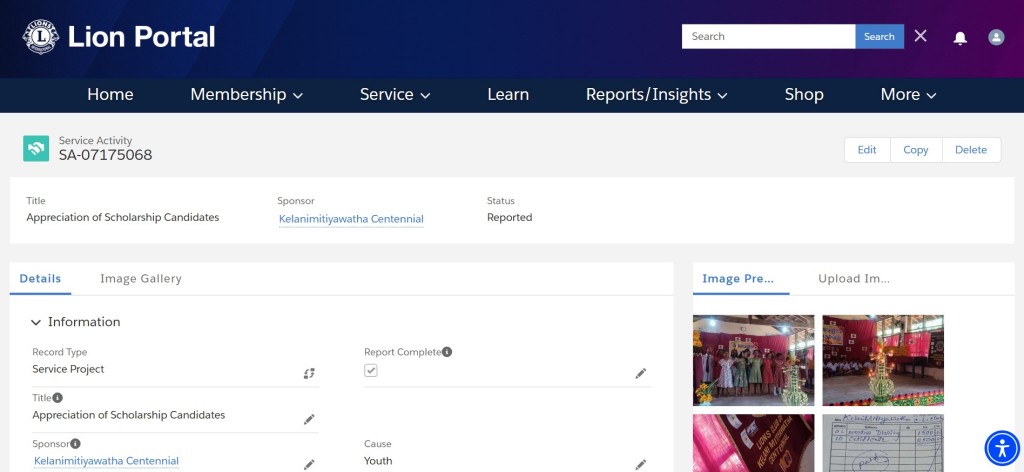Open Kelanimitiyawatha Centennial link in Information section
The image size is (1024, 472).
(x=106, y=461)
